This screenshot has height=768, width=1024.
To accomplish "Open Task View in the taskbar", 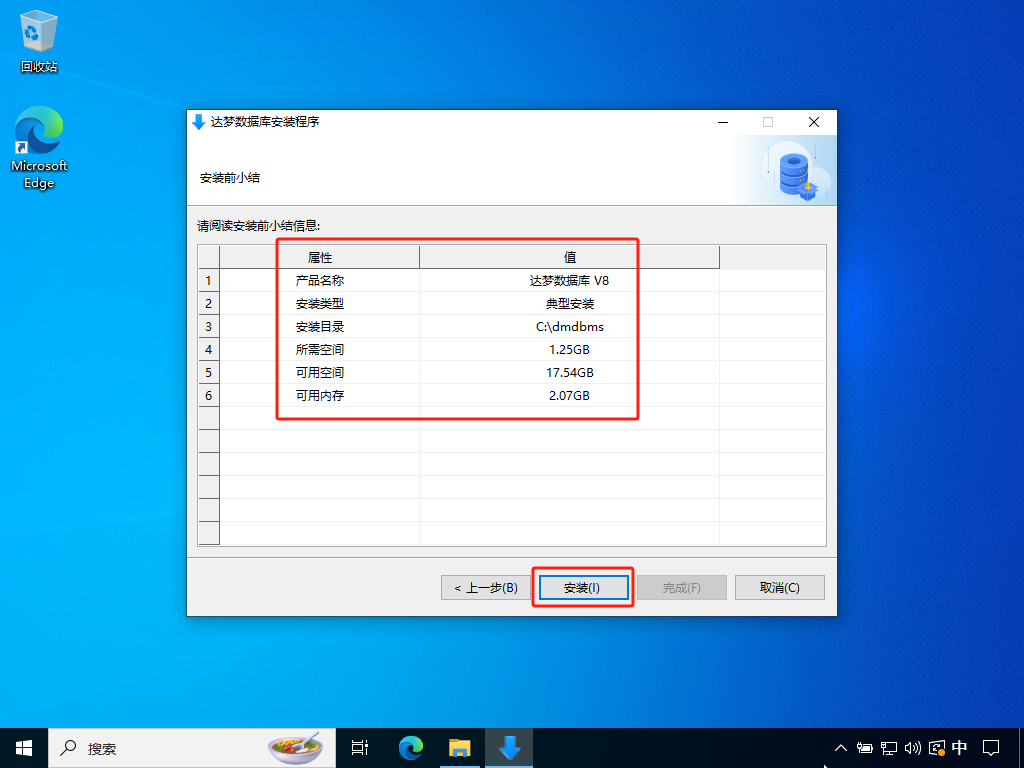I will coord(360,748).
